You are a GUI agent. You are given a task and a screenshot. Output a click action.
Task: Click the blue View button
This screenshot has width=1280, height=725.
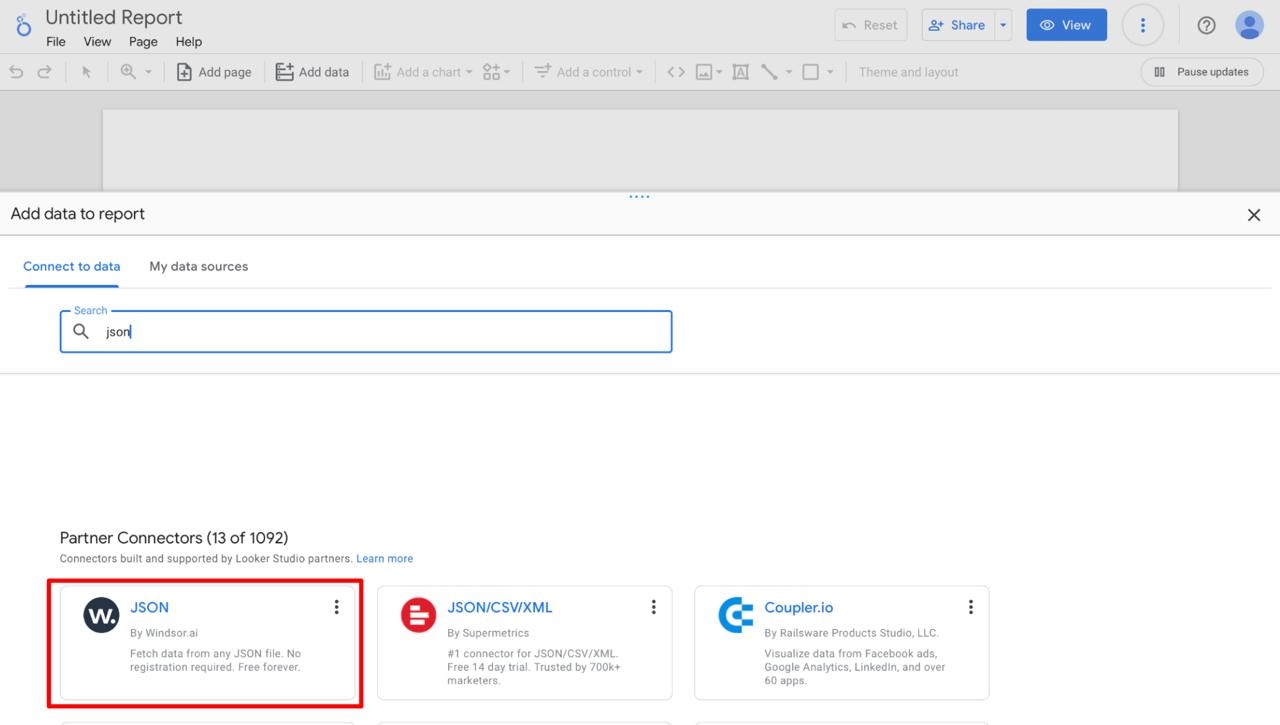1066,25
